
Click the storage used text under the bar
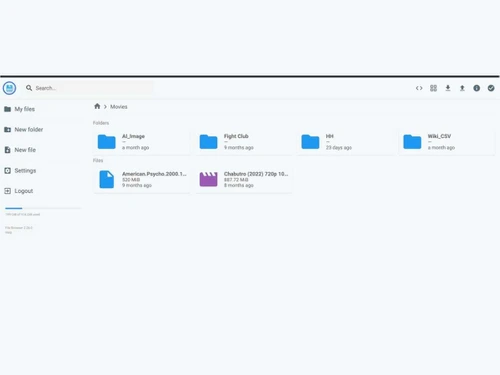coord(22,214)
